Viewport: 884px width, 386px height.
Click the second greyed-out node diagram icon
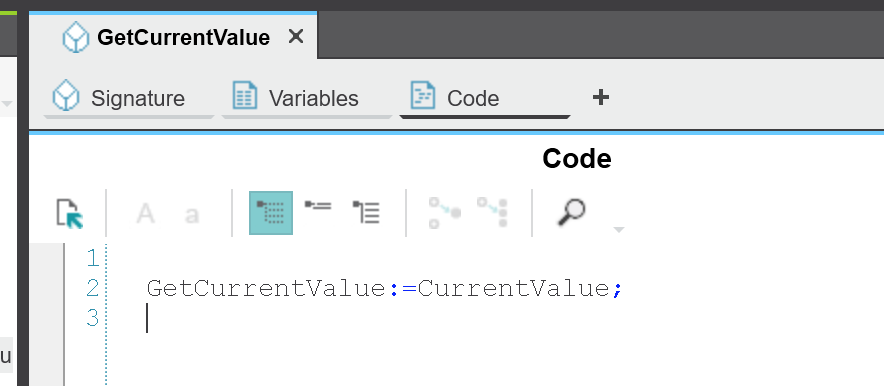pyautogui.click(x=492, y=212)
